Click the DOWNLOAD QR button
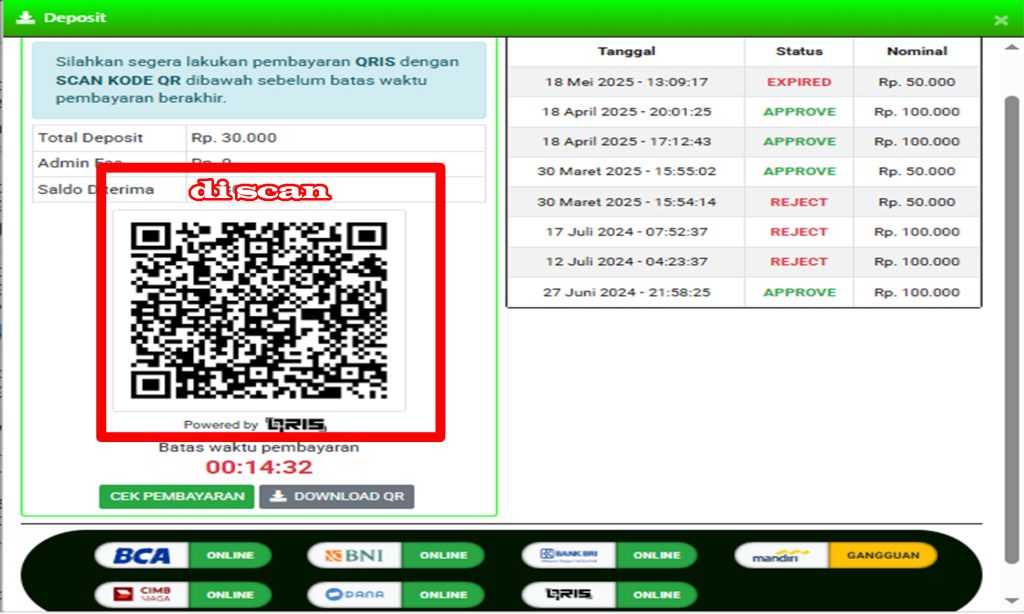Viewport: 1024px width, 614px height. pyautogui.click(x=337, y=496)
